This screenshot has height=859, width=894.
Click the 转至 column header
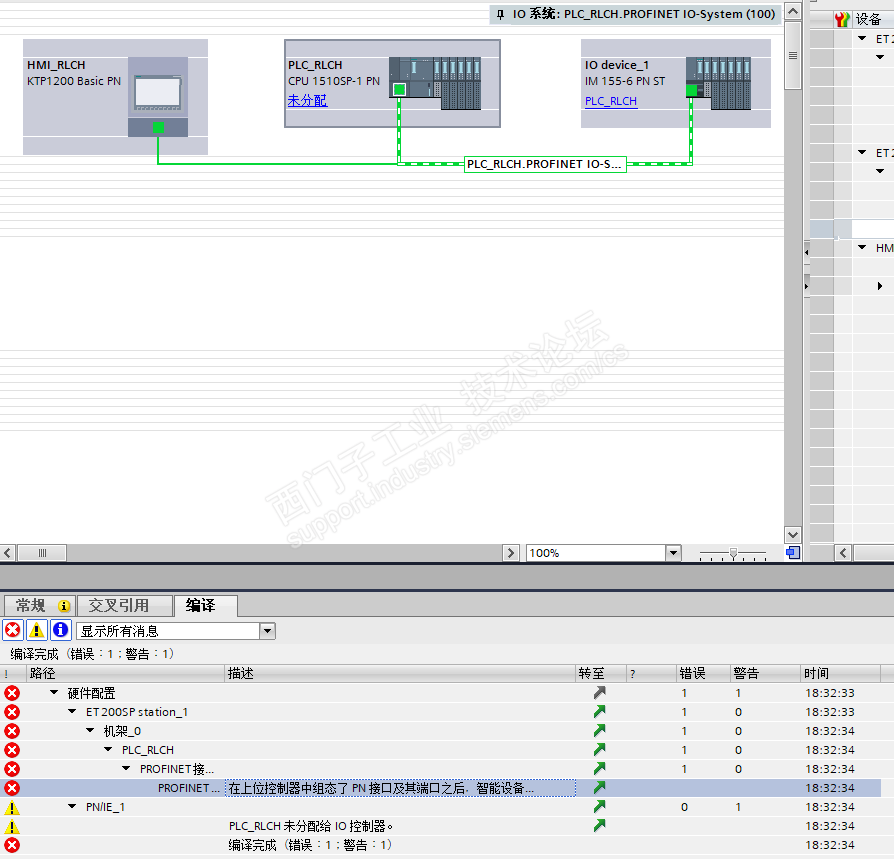[x=601, y=673]
